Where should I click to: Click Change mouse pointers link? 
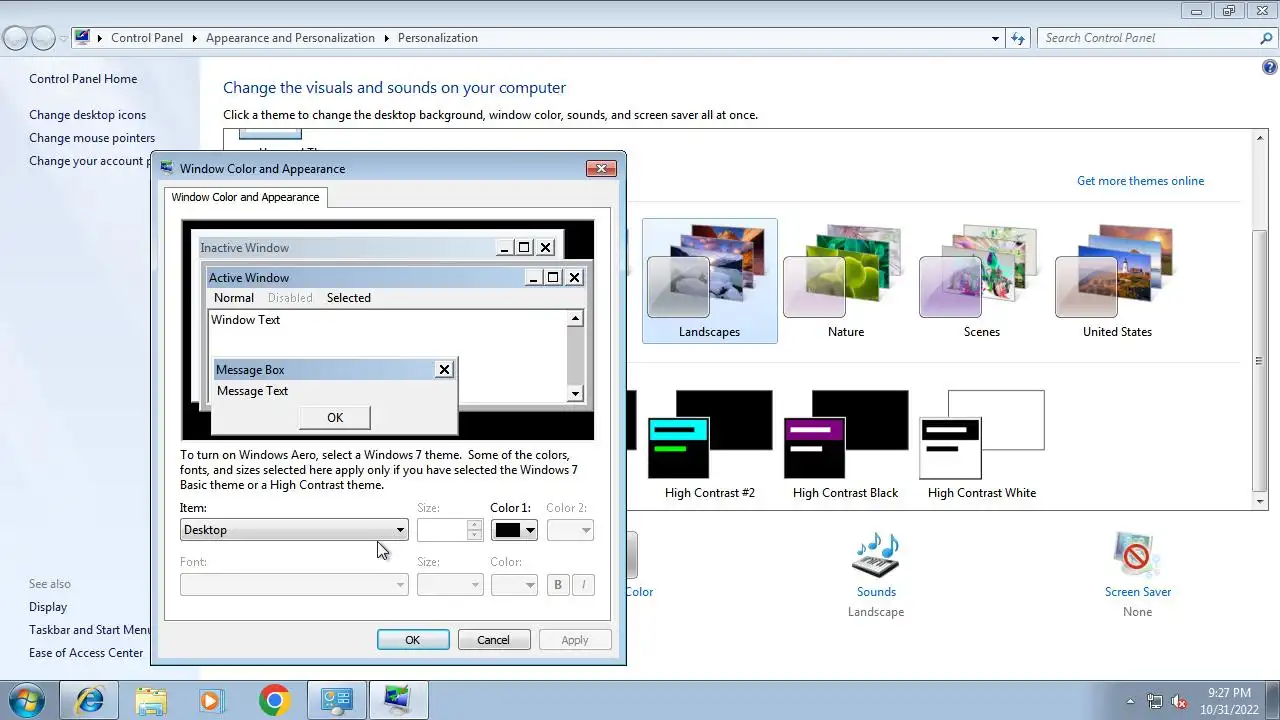coord(92,138)
